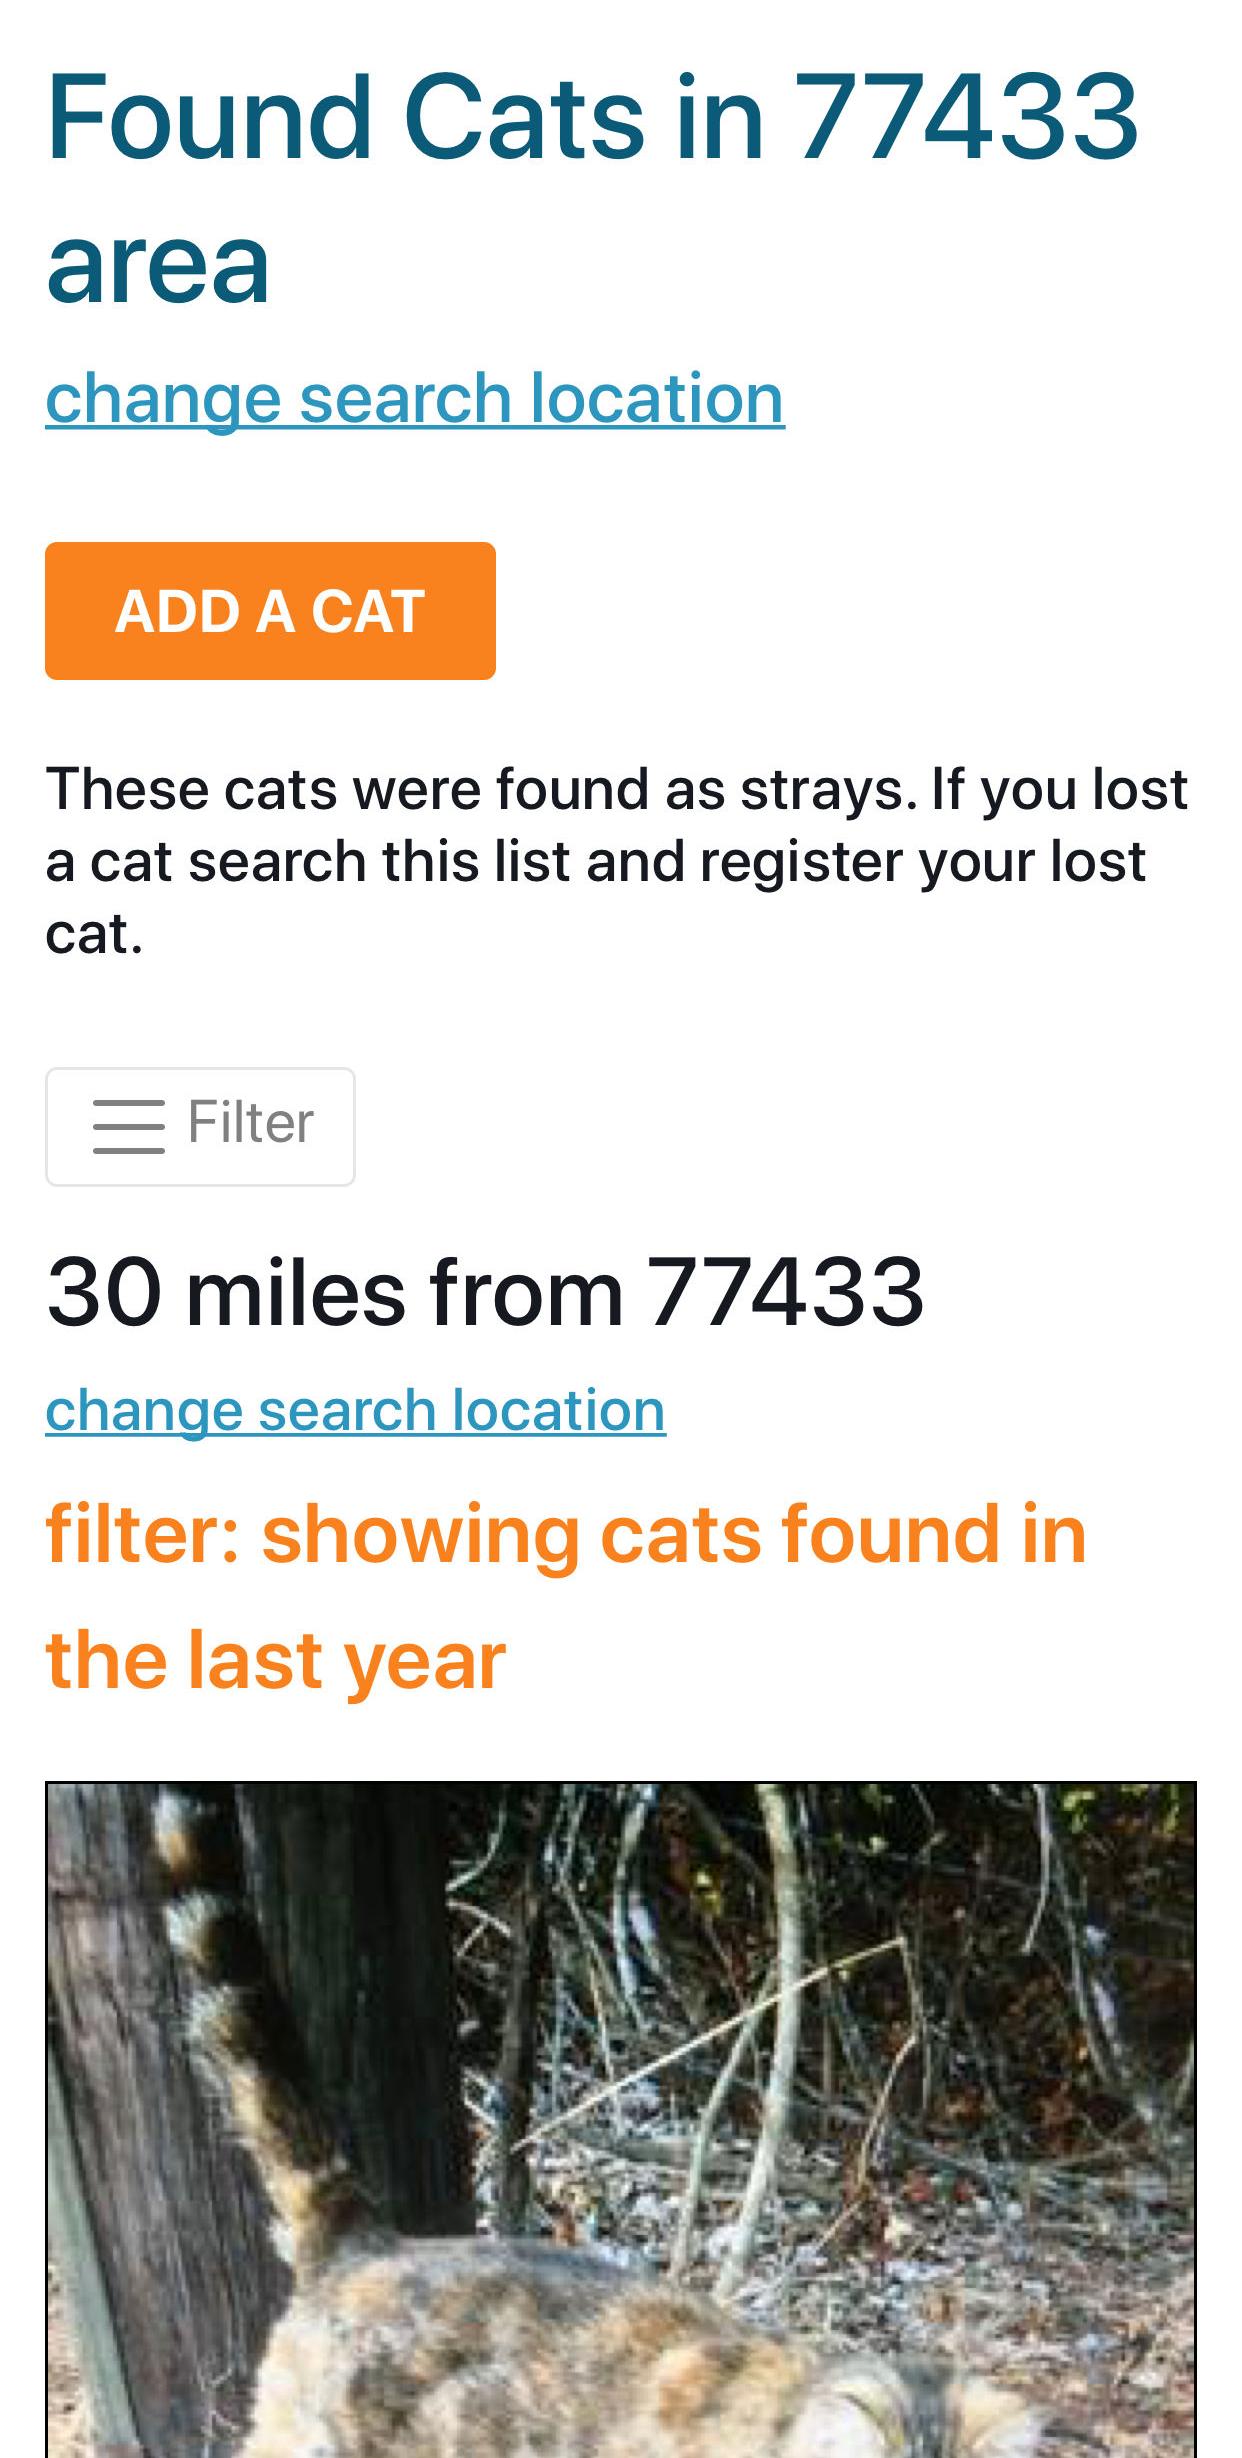Tap the word Filter on the filter button
Viewport: 1242px width, 2458px height.
click(250, 1122)
